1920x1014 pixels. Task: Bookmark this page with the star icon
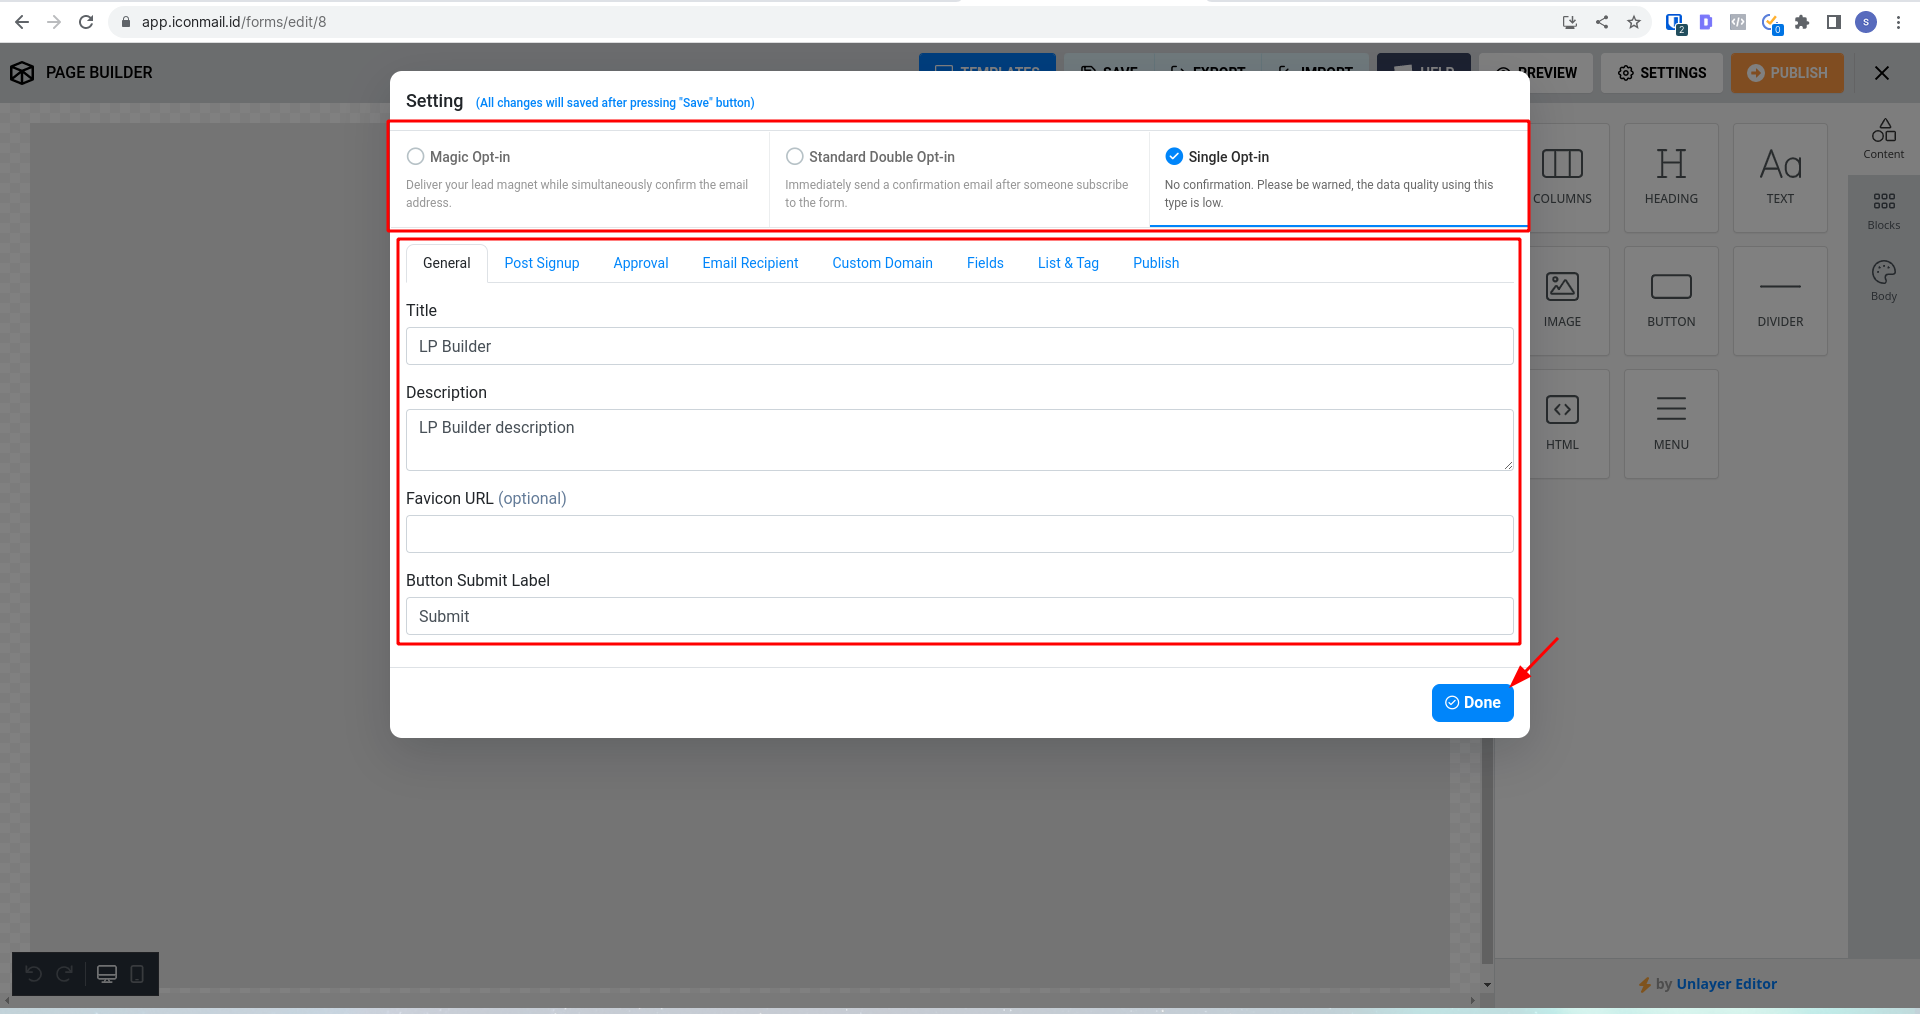click(x=1634, y=22)
